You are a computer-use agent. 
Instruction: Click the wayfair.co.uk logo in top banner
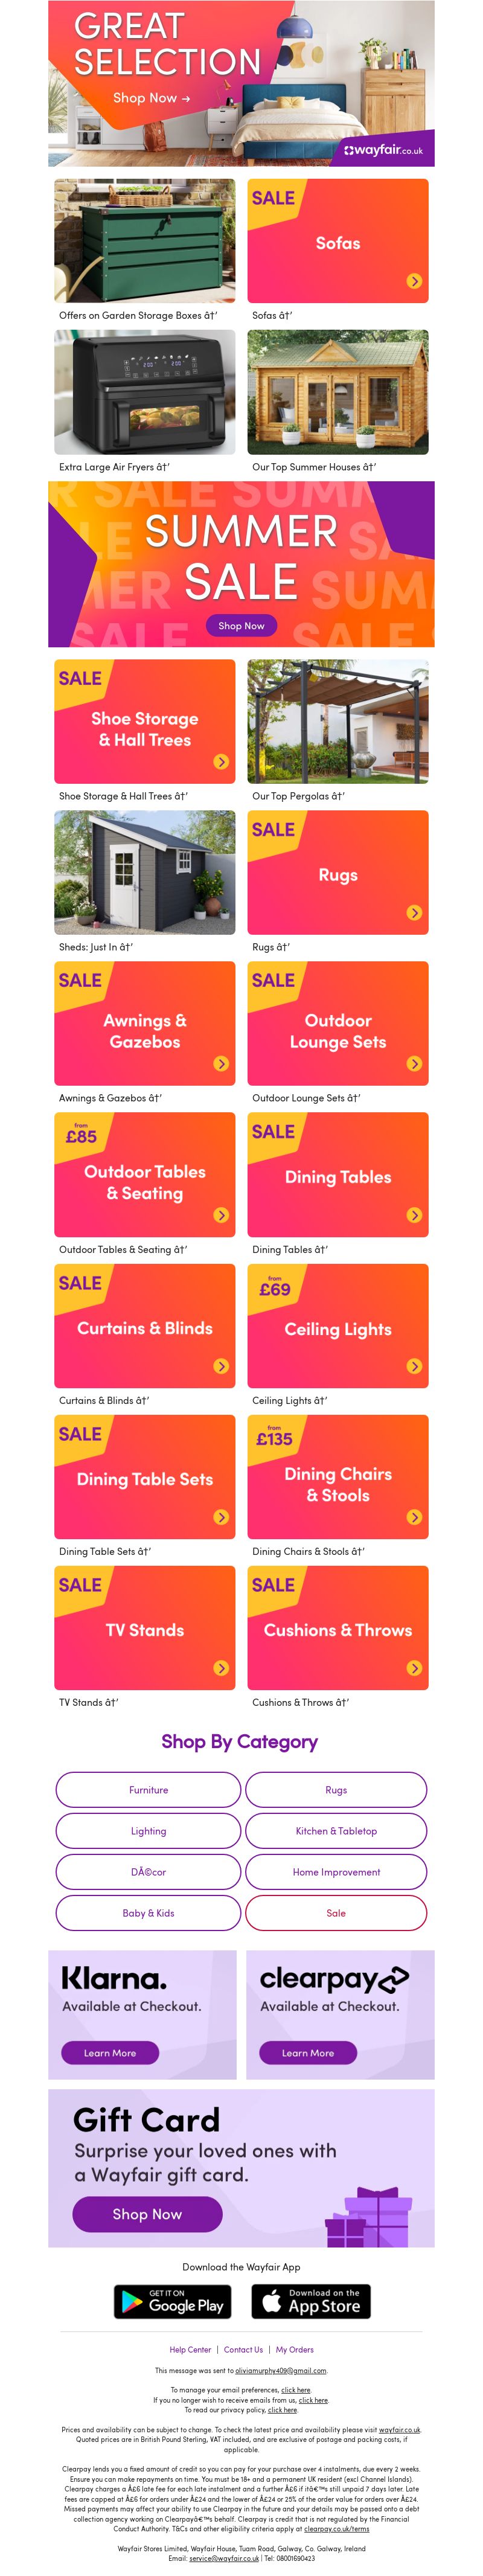384,151
